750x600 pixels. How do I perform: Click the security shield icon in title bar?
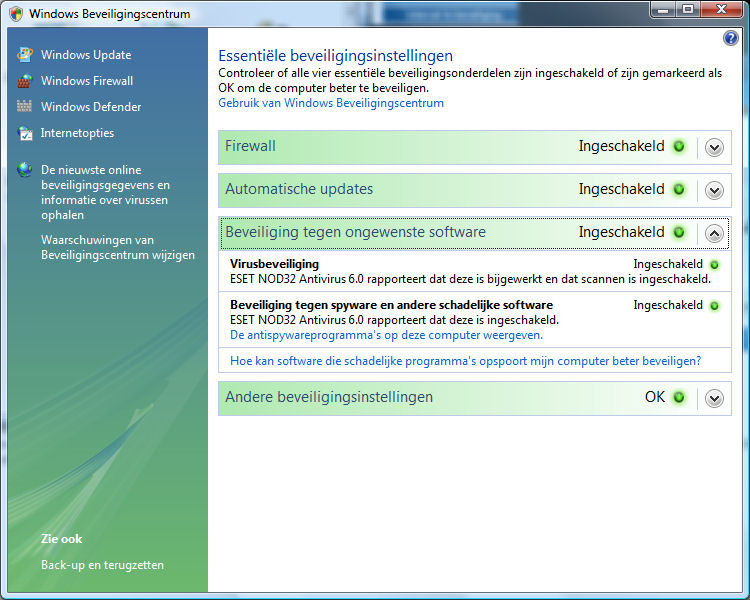[x=16, y=13]
